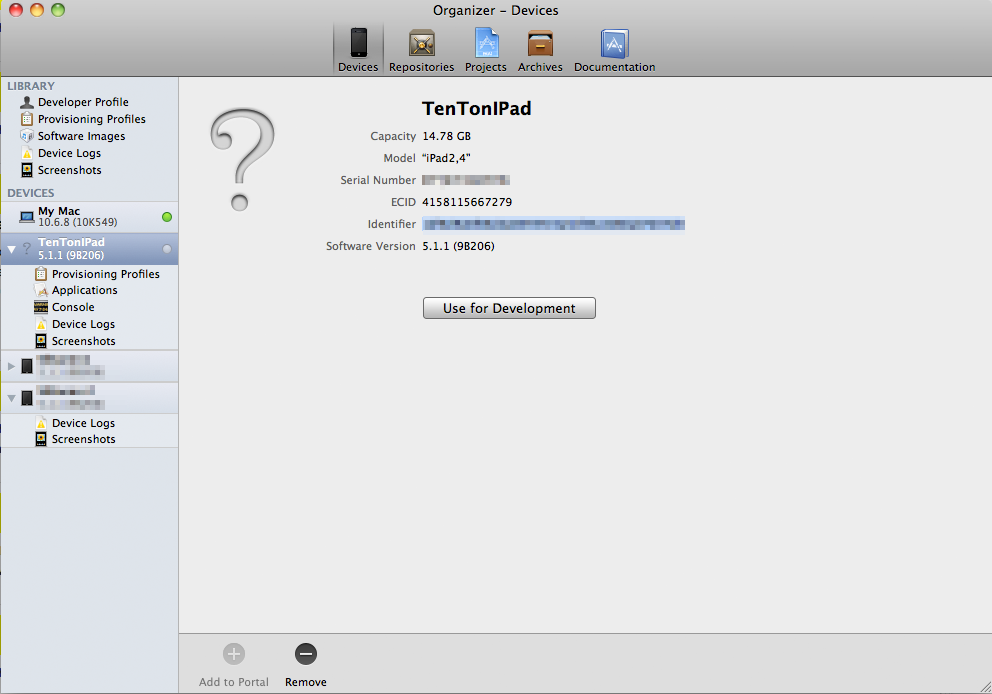Viewport: 992px width, 694px height.
Task: Click the large question mark device image
Action: (x=242, y=159)
